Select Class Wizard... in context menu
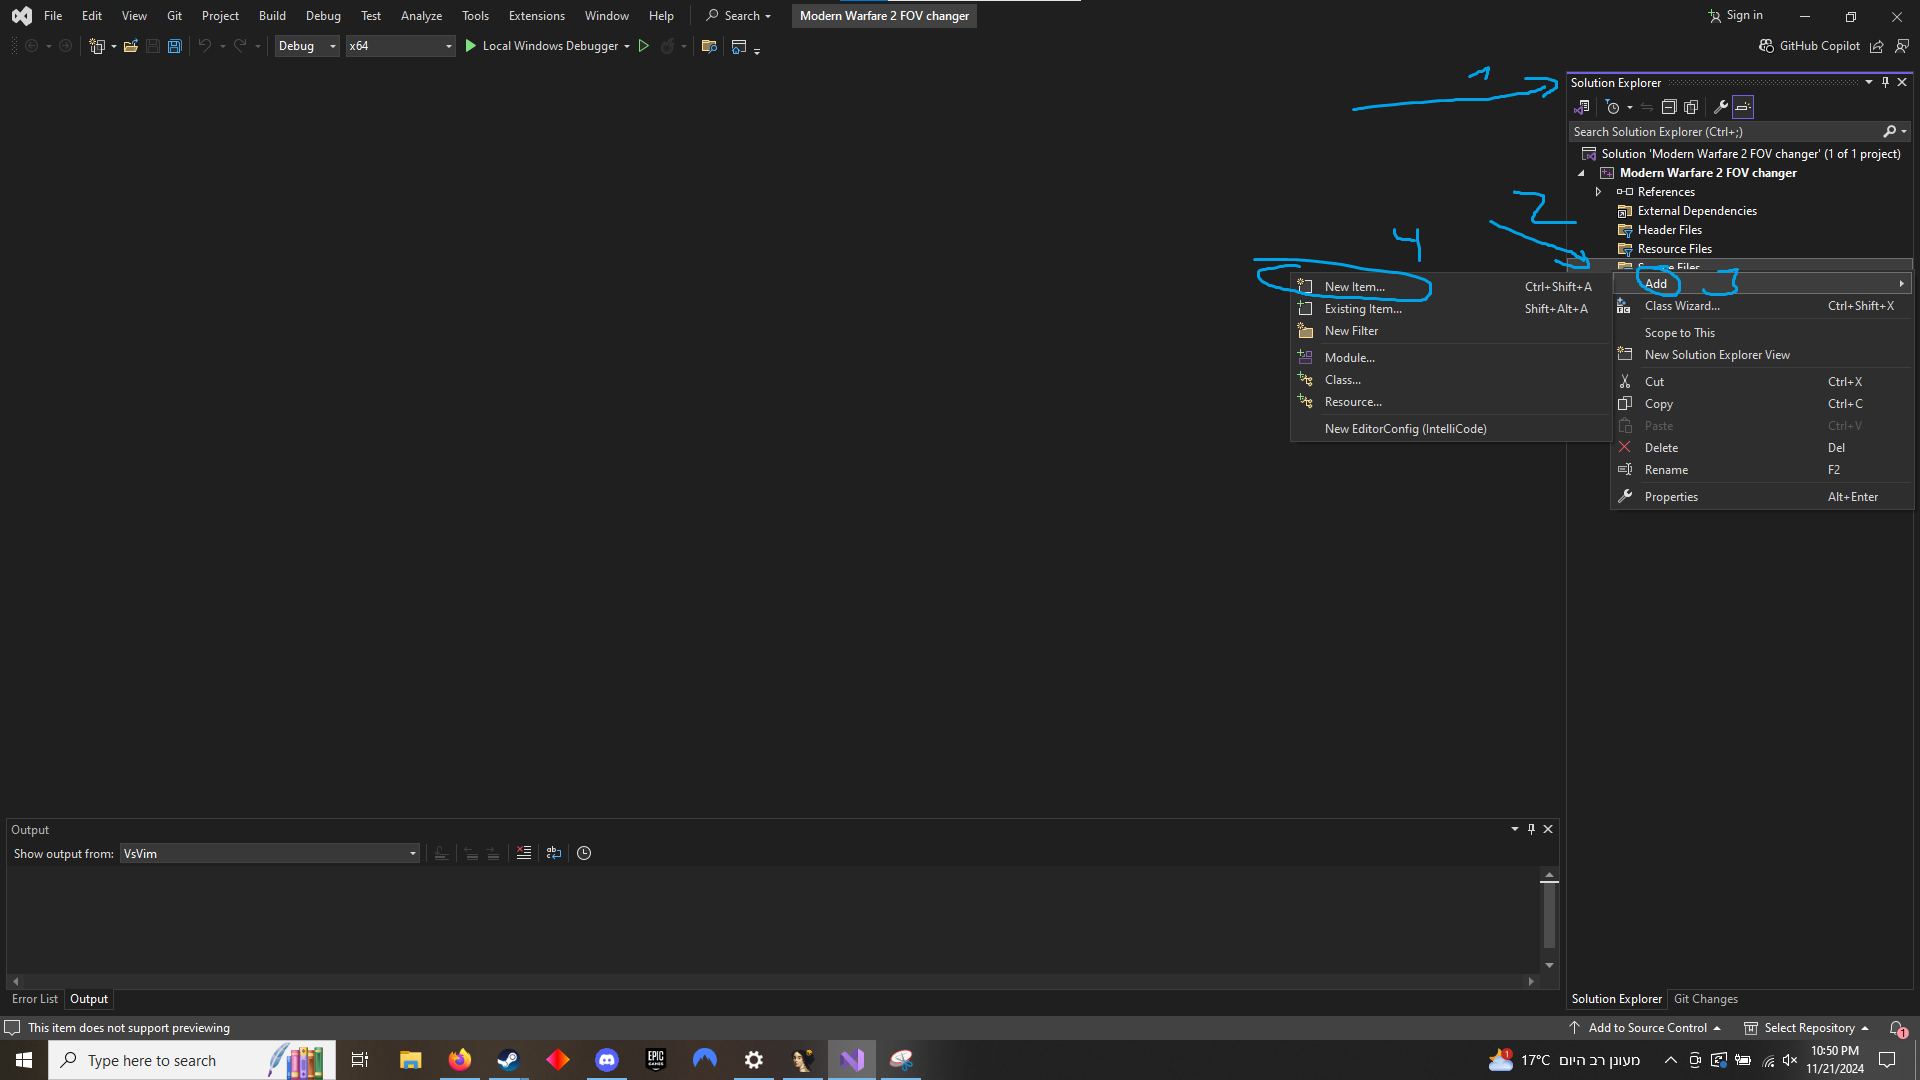The width and height of the screenshot is (1920, 1080). click(x=1762, y=306)
